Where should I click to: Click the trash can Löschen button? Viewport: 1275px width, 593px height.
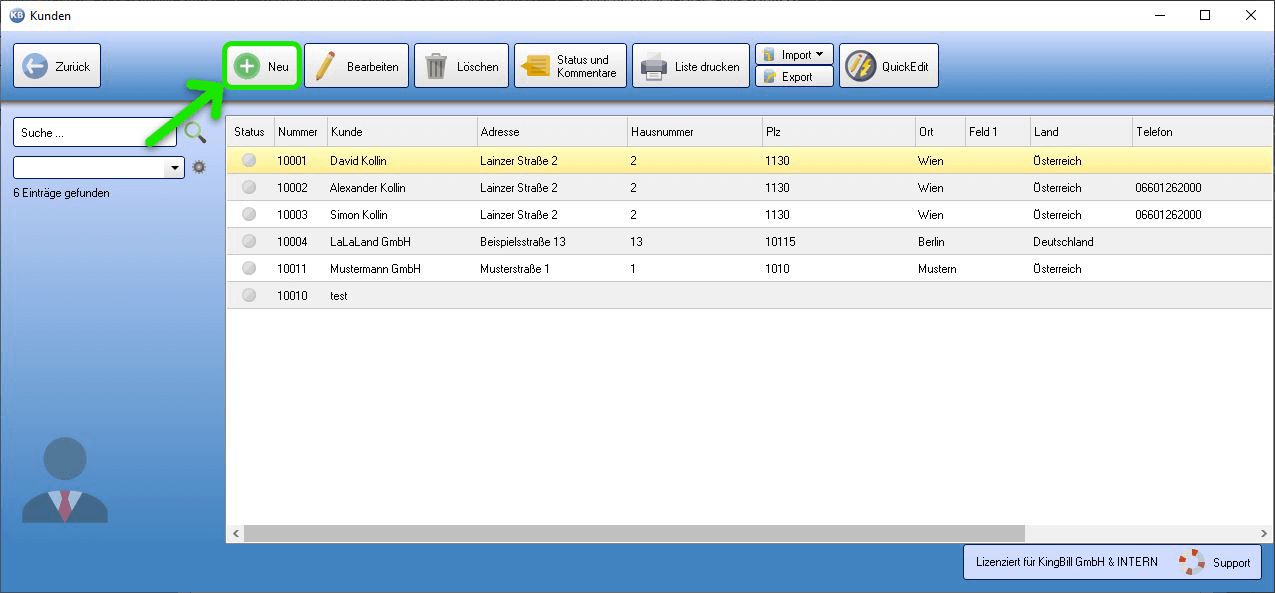click(461, 66)
